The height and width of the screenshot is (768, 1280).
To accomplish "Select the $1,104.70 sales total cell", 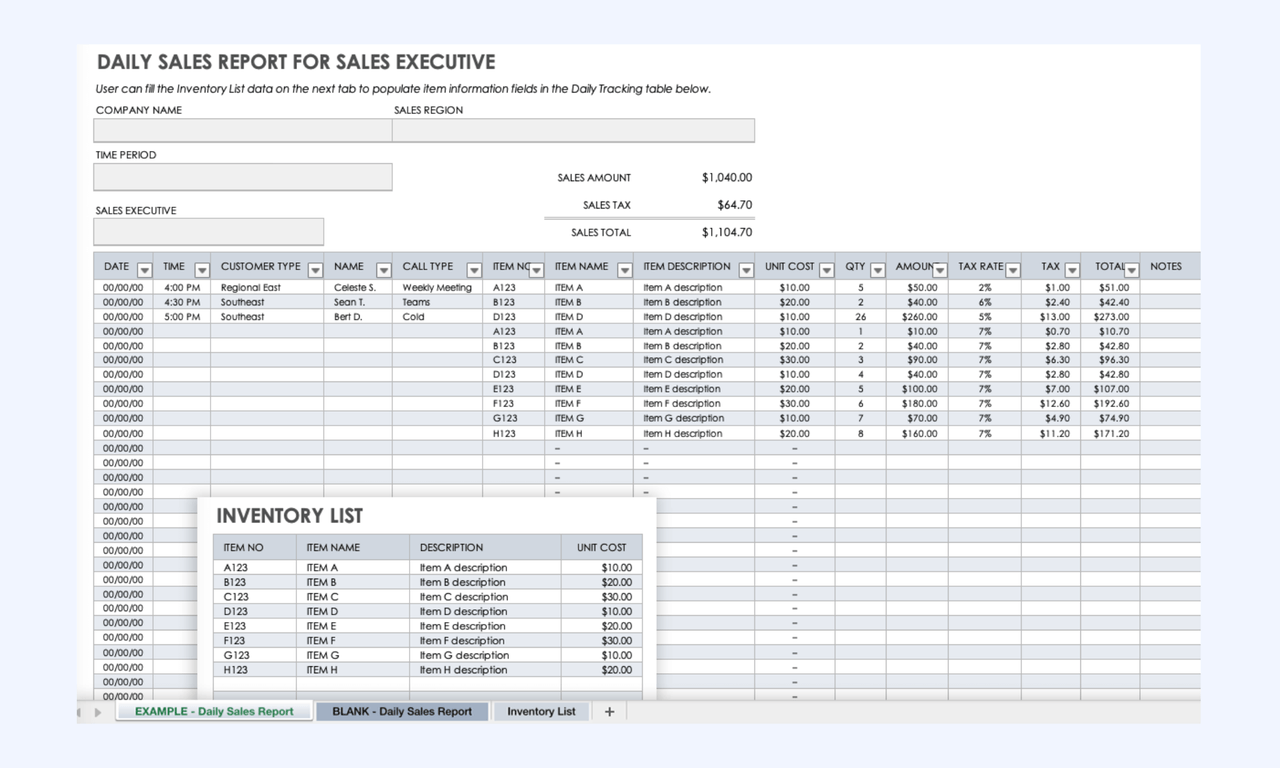I will (x=727, y=232).
